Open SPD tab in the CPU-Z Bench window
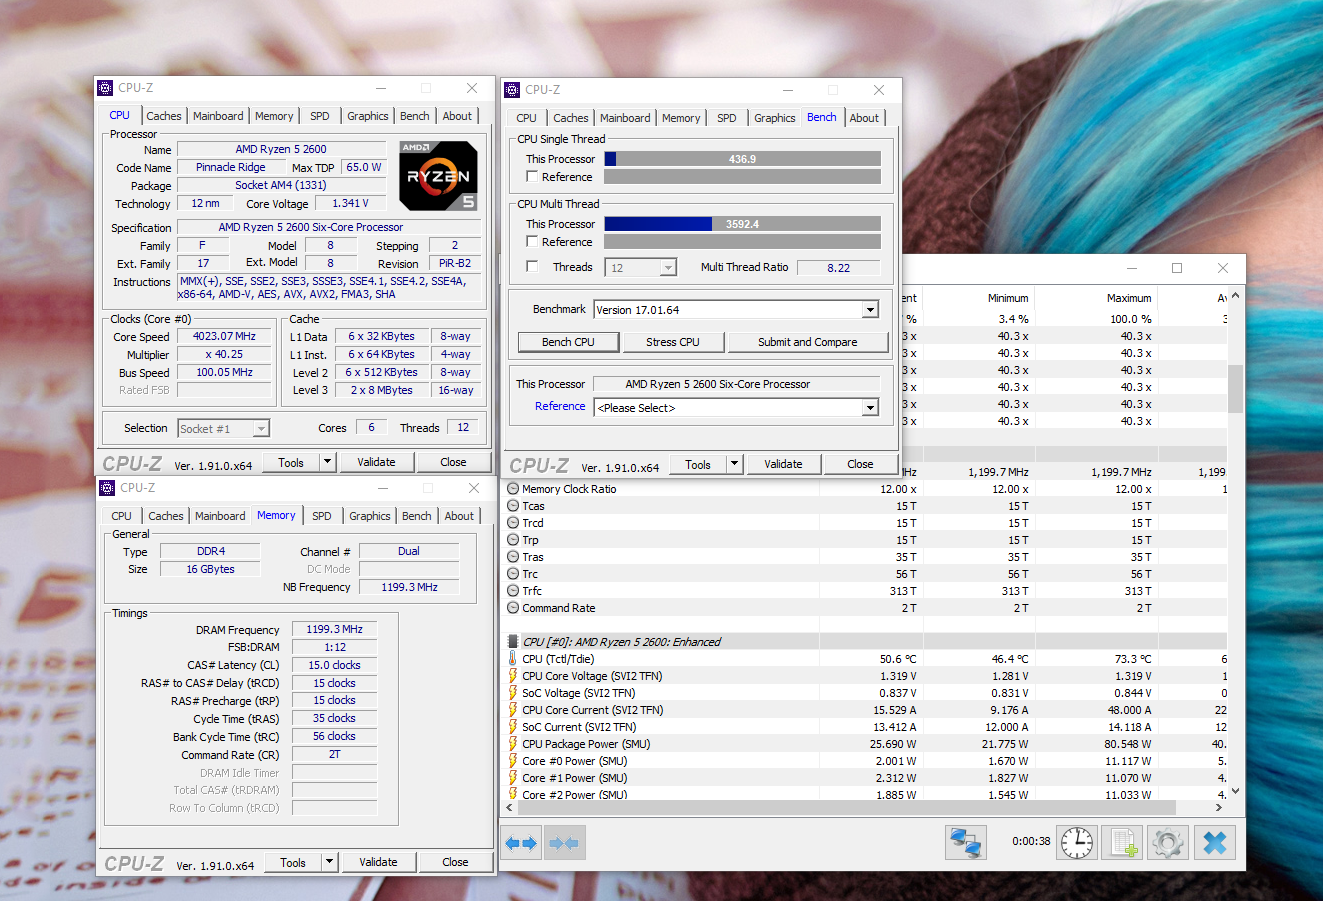The height and width of the screenshot is (901, 1323). coord(727,118)
